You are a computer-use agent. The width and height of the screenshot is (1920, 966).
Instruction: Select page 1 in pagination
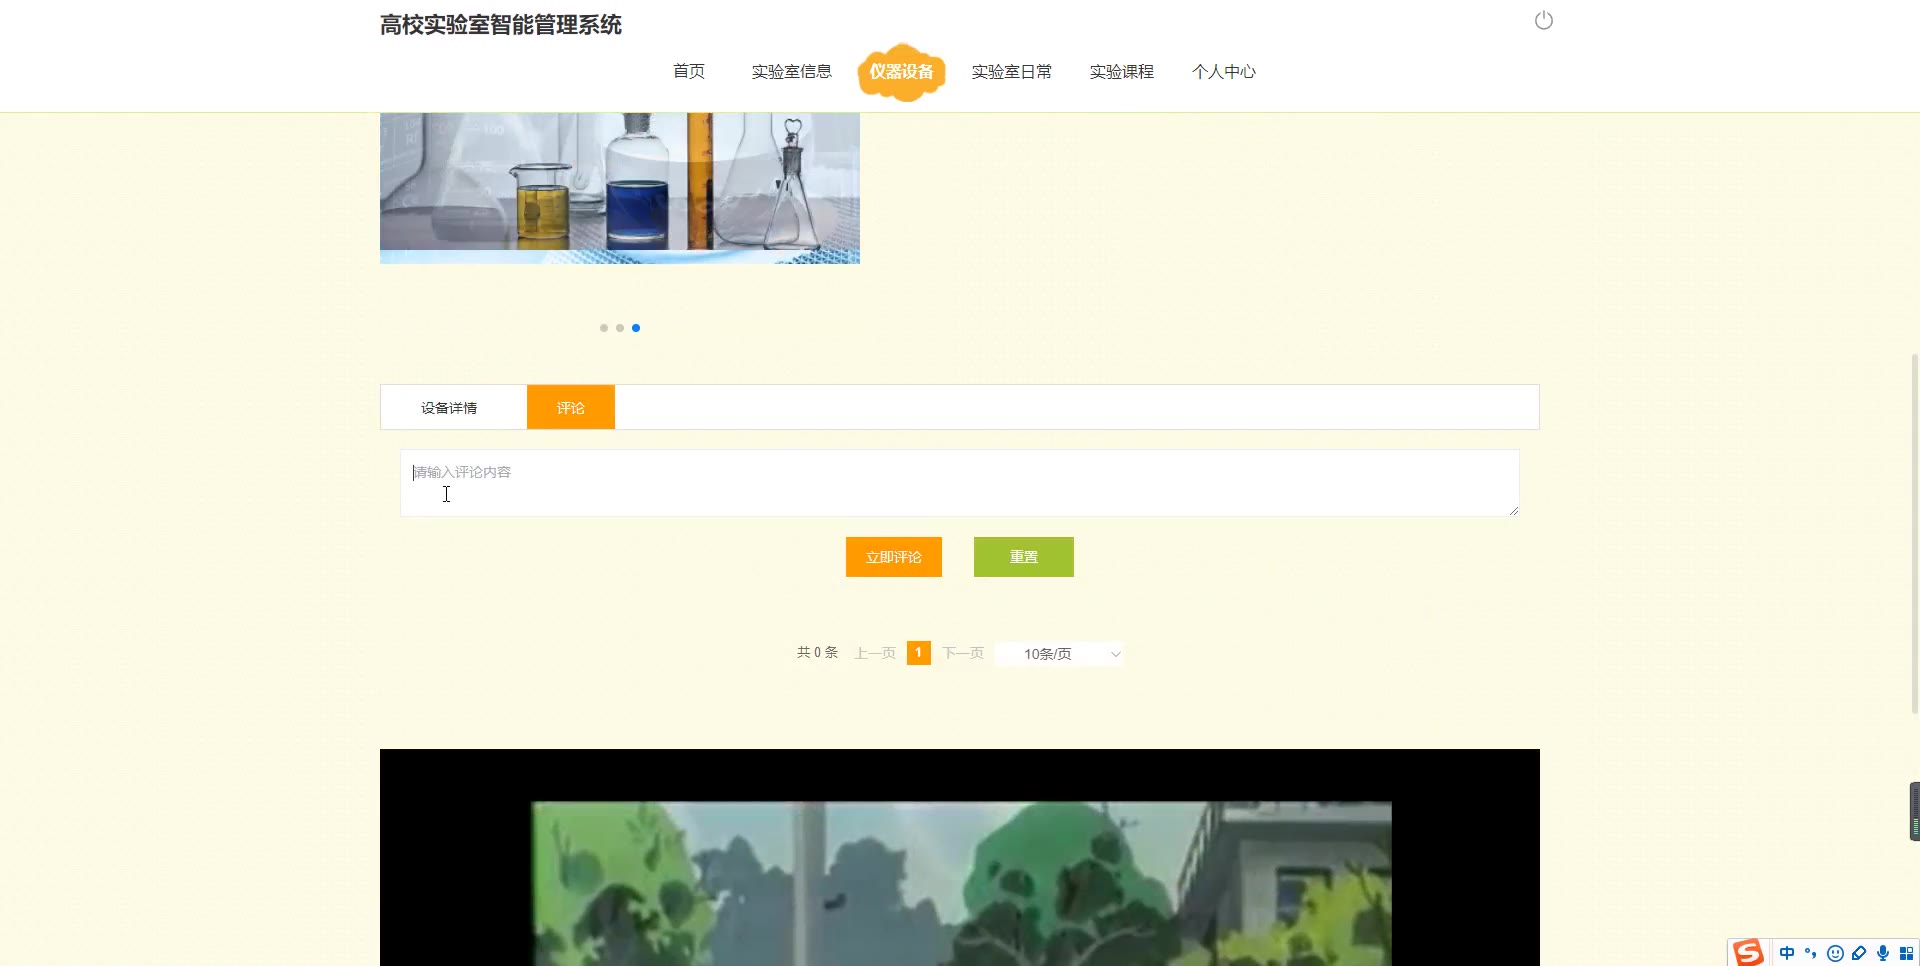(919, 653)
